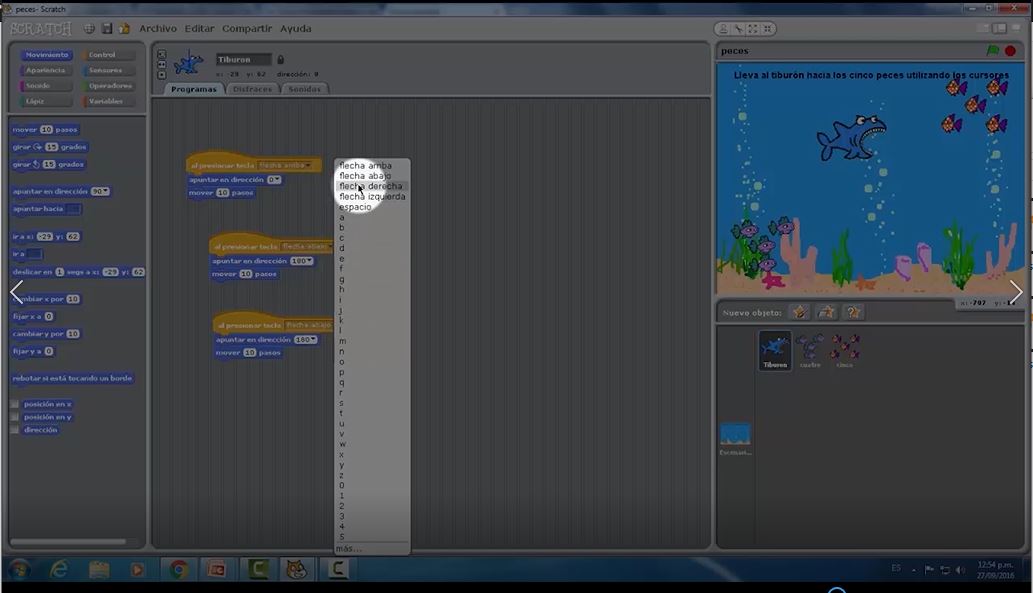The image size is (1033, 593).
Task: Open the Windows Start menu
Action: (18, 569)
